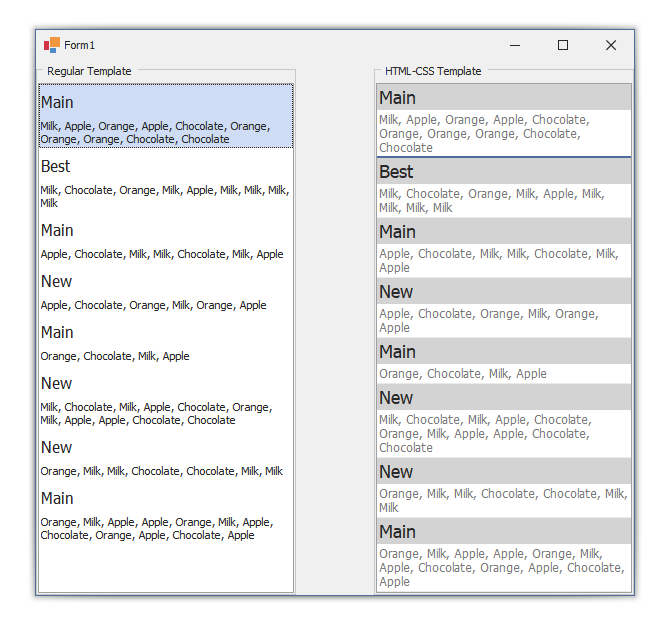
Task: Minimize the Form1 window
Action: [x=515, y=45]
